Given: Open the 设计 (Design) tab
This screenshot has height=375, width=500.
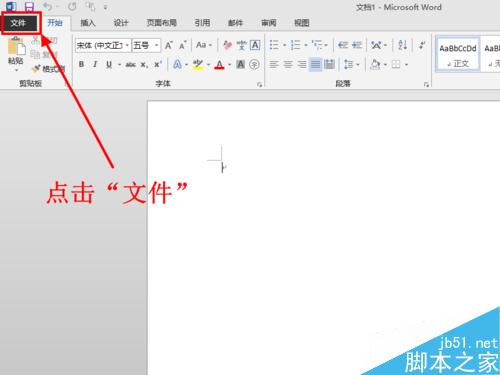Looking at the screenshot, I should click(121, 23).
